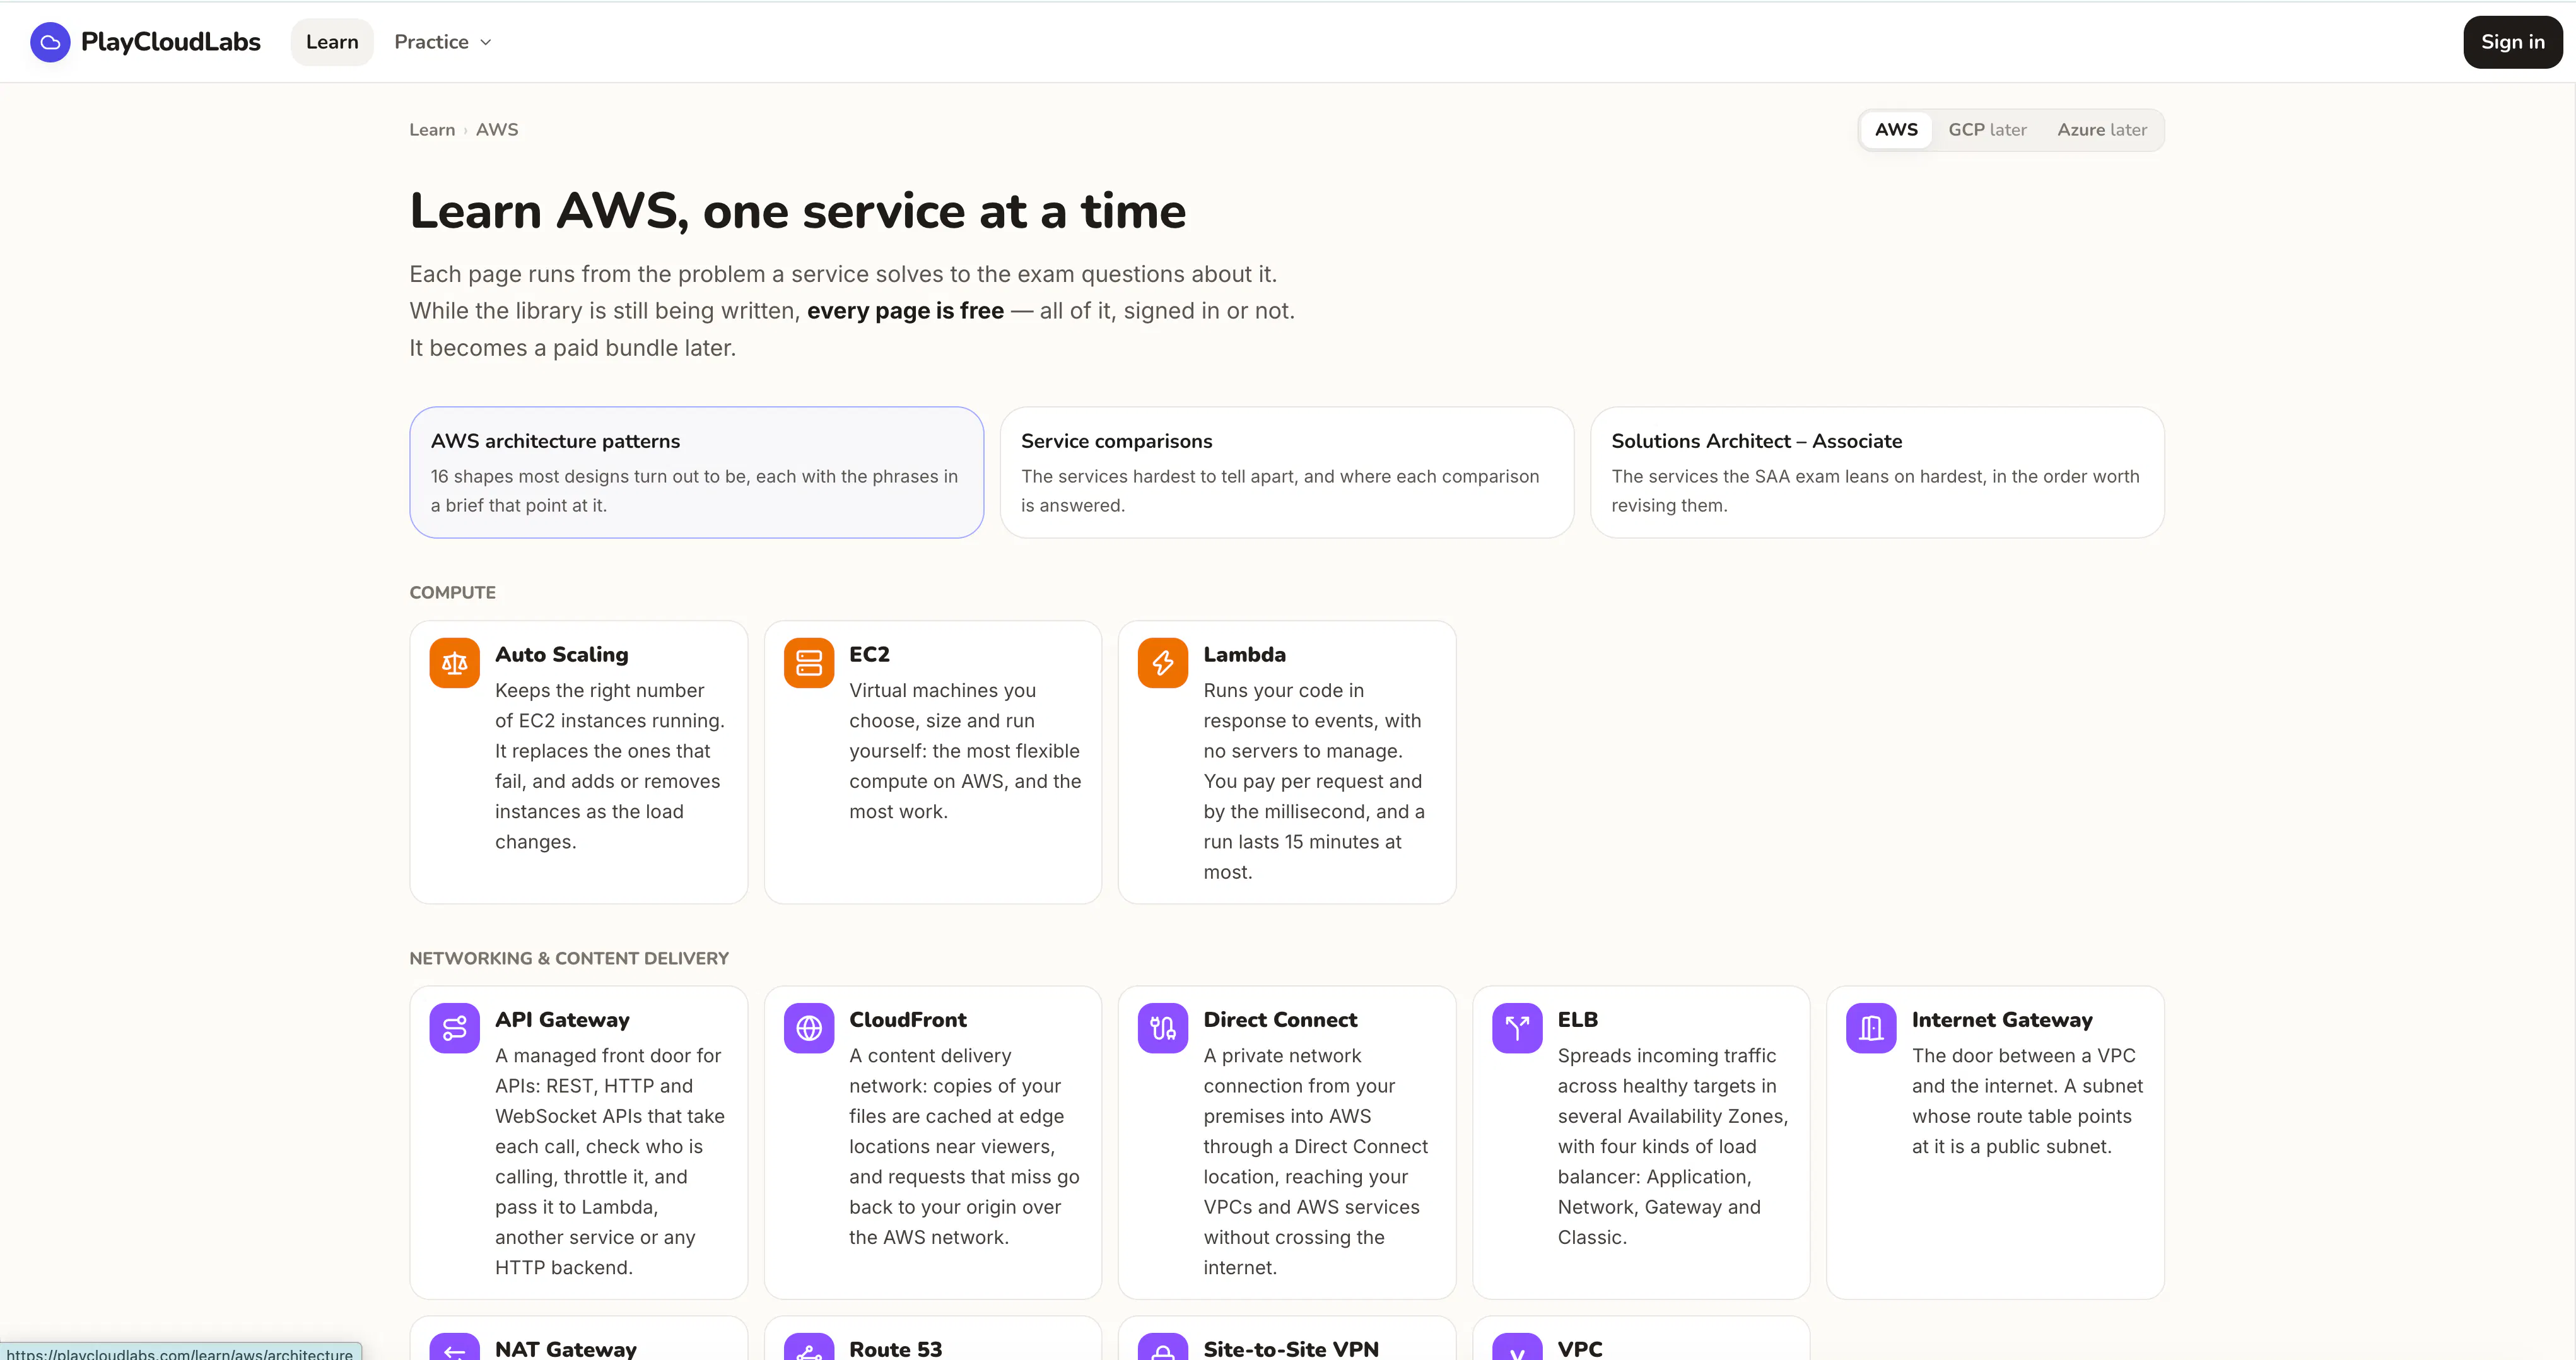
Task: Click the Lambda lightning icon
Action: pyautogui.click(x=1163, y=663)
